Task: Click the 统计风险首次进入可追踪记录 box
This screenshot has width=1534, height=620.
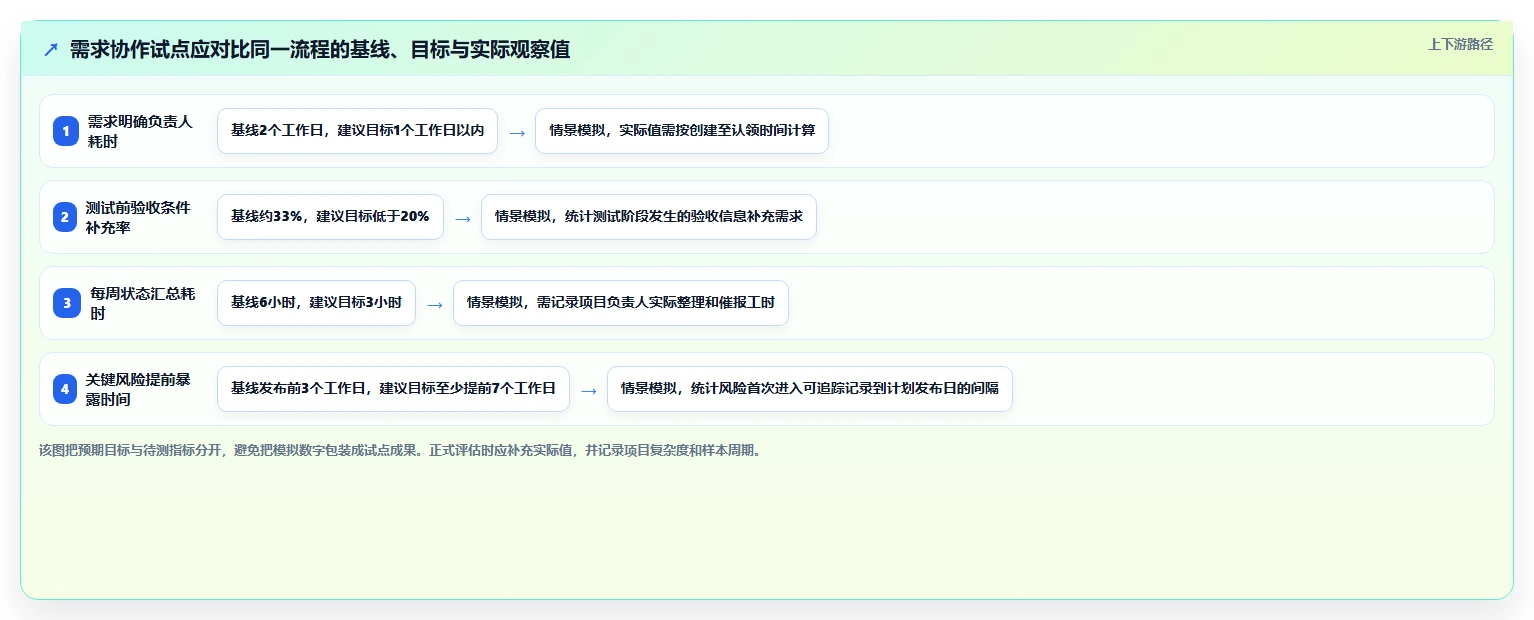Action: (810, 389)
